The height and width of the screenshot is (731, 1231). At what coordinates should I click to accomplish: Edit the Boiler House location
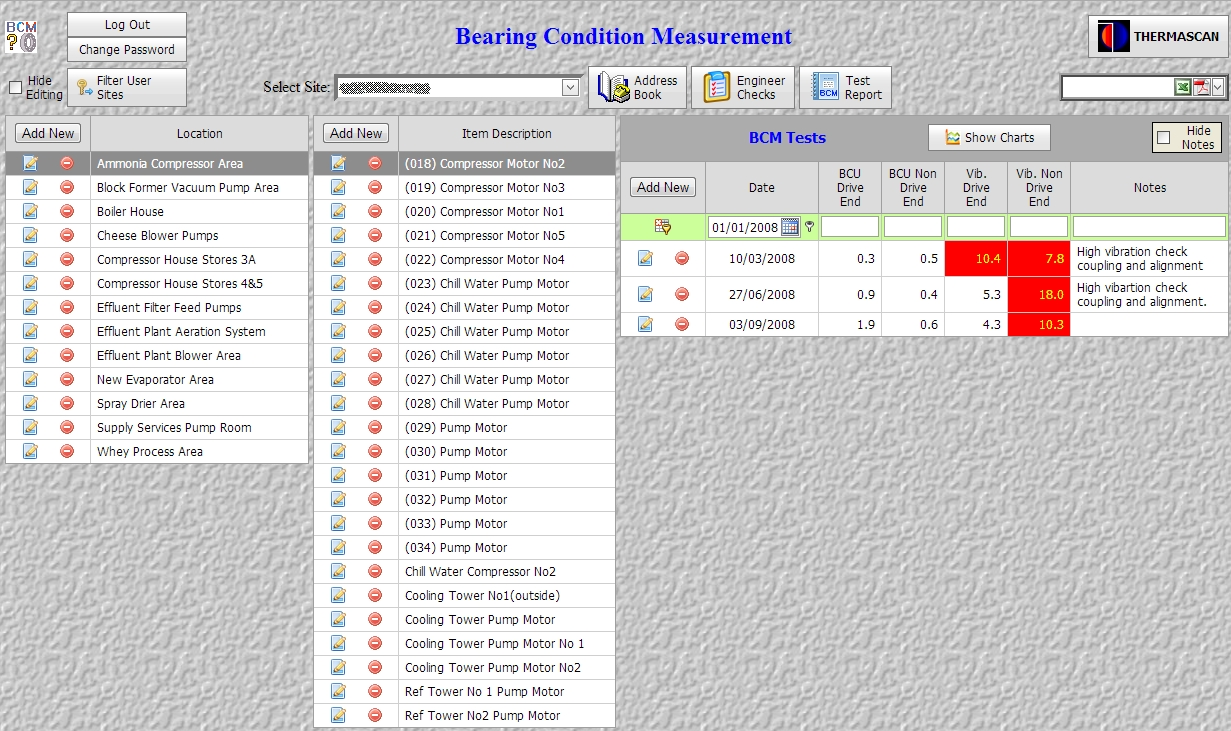click(30, 211)
